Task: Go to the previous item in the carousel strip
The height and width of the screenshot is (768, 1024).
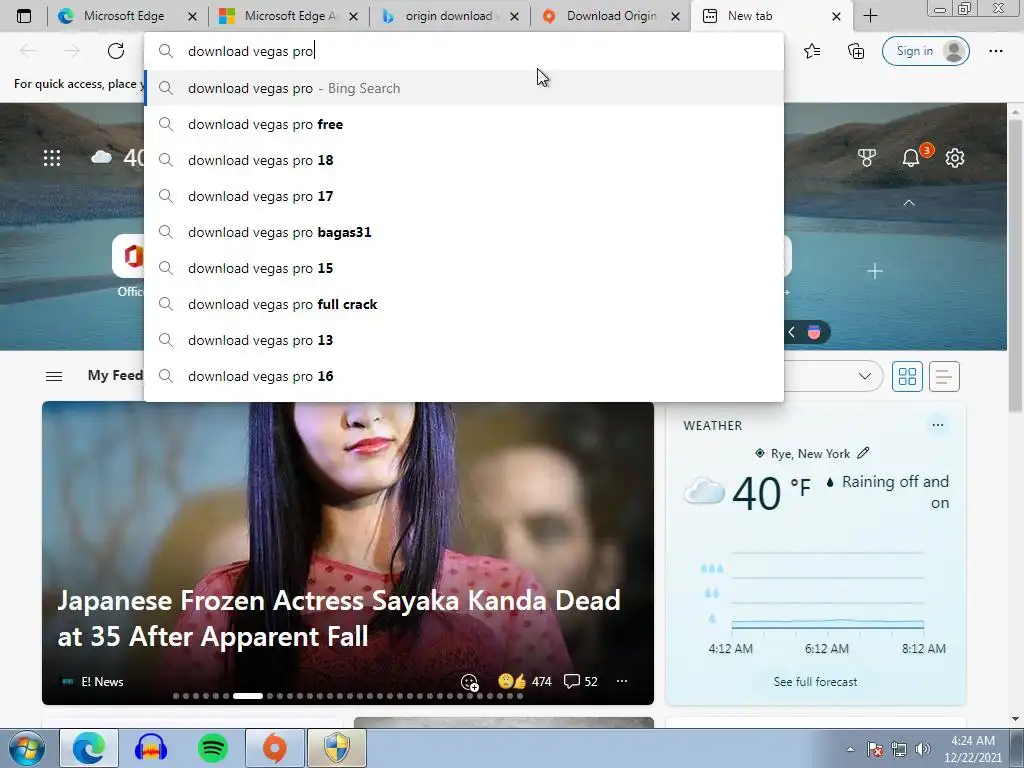Action: coord(791,332)
